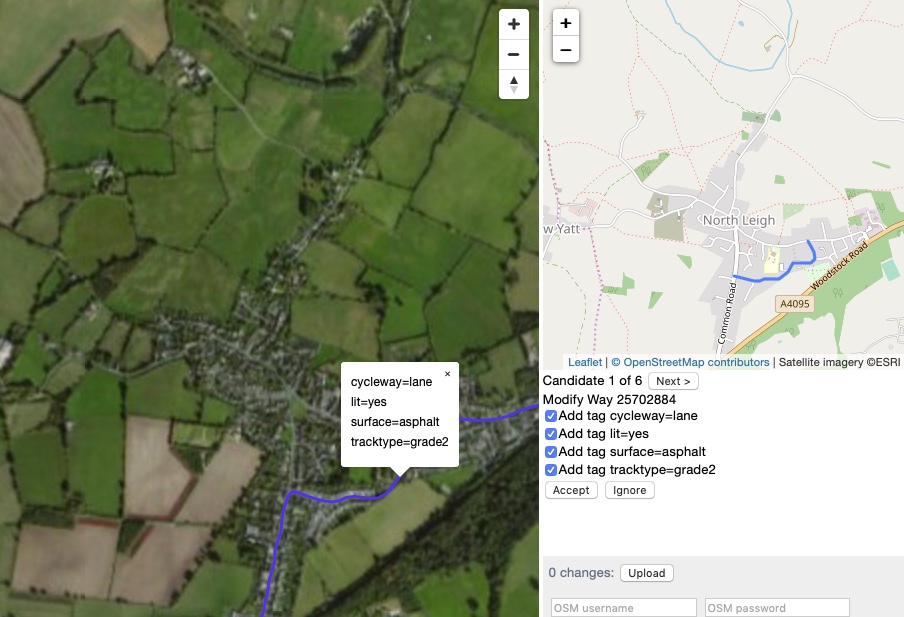The image size is (904, 617).
Task: Zoom in on the aerial imagery map
Action: [514, 23]
